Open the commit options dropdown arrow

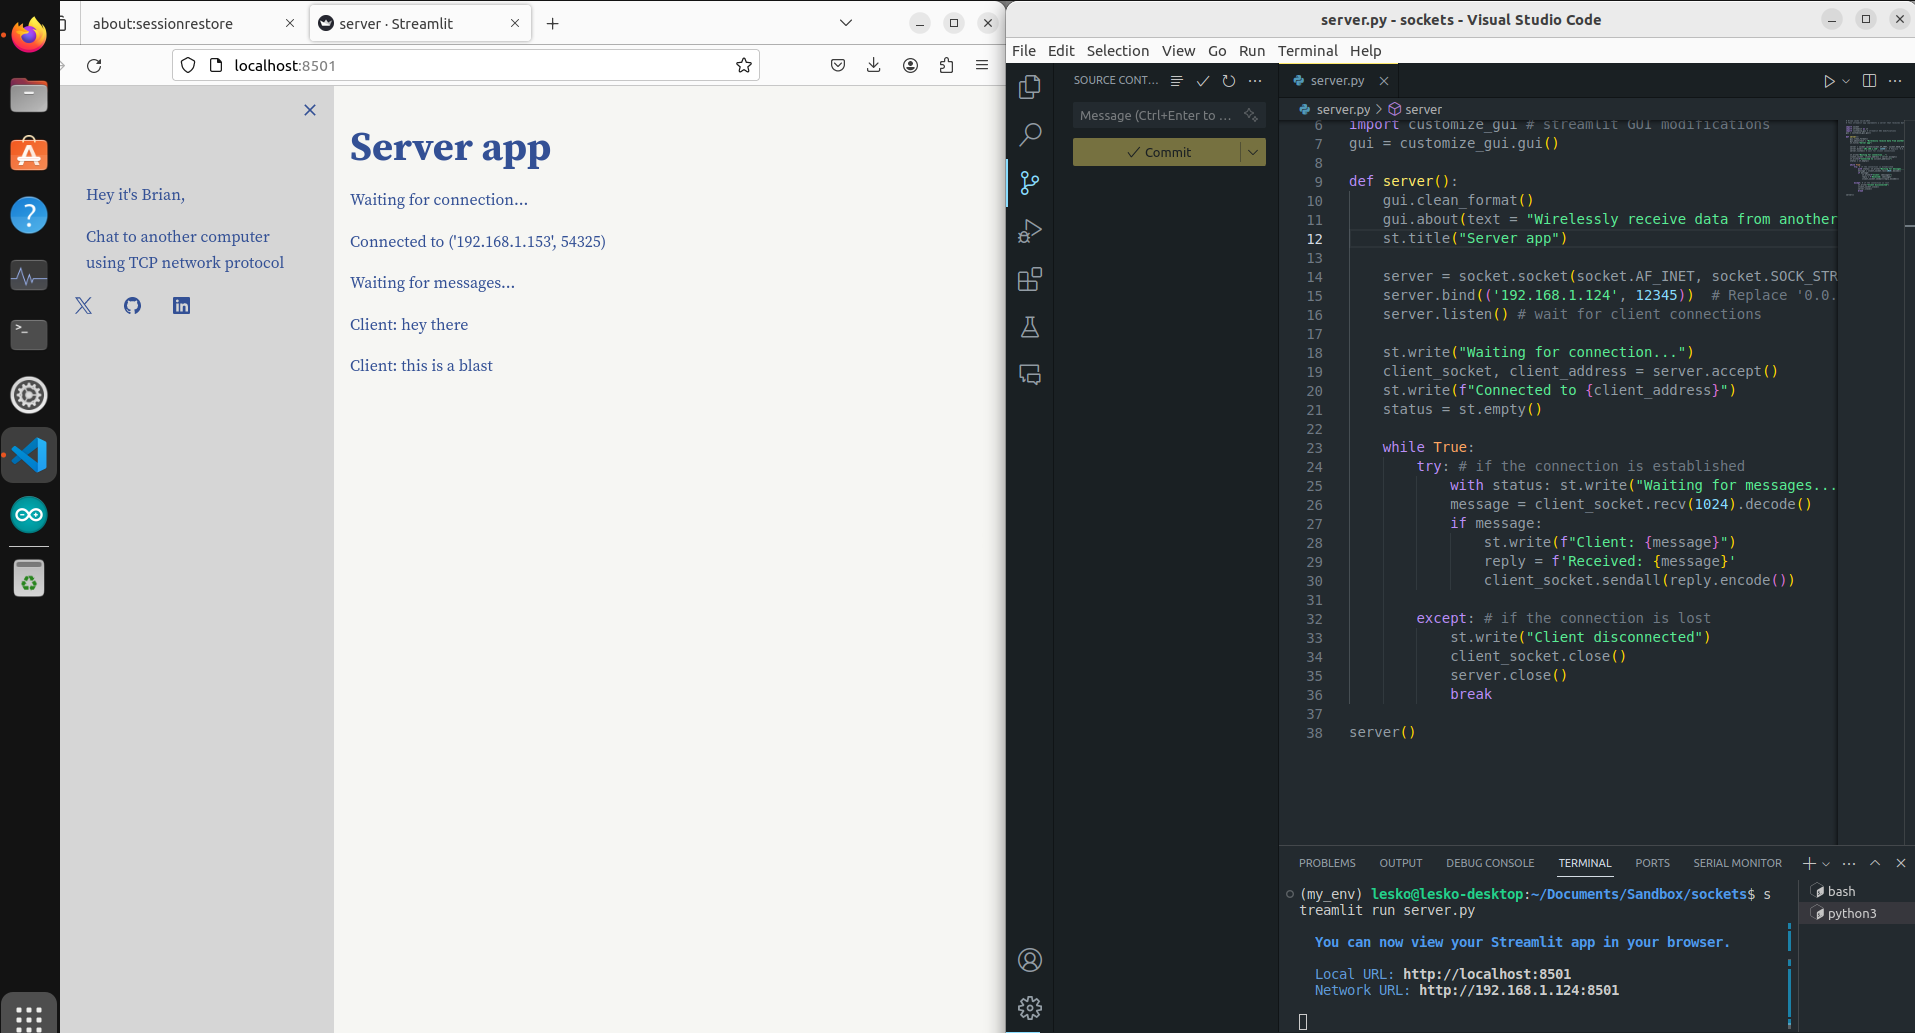(1253, 152)
